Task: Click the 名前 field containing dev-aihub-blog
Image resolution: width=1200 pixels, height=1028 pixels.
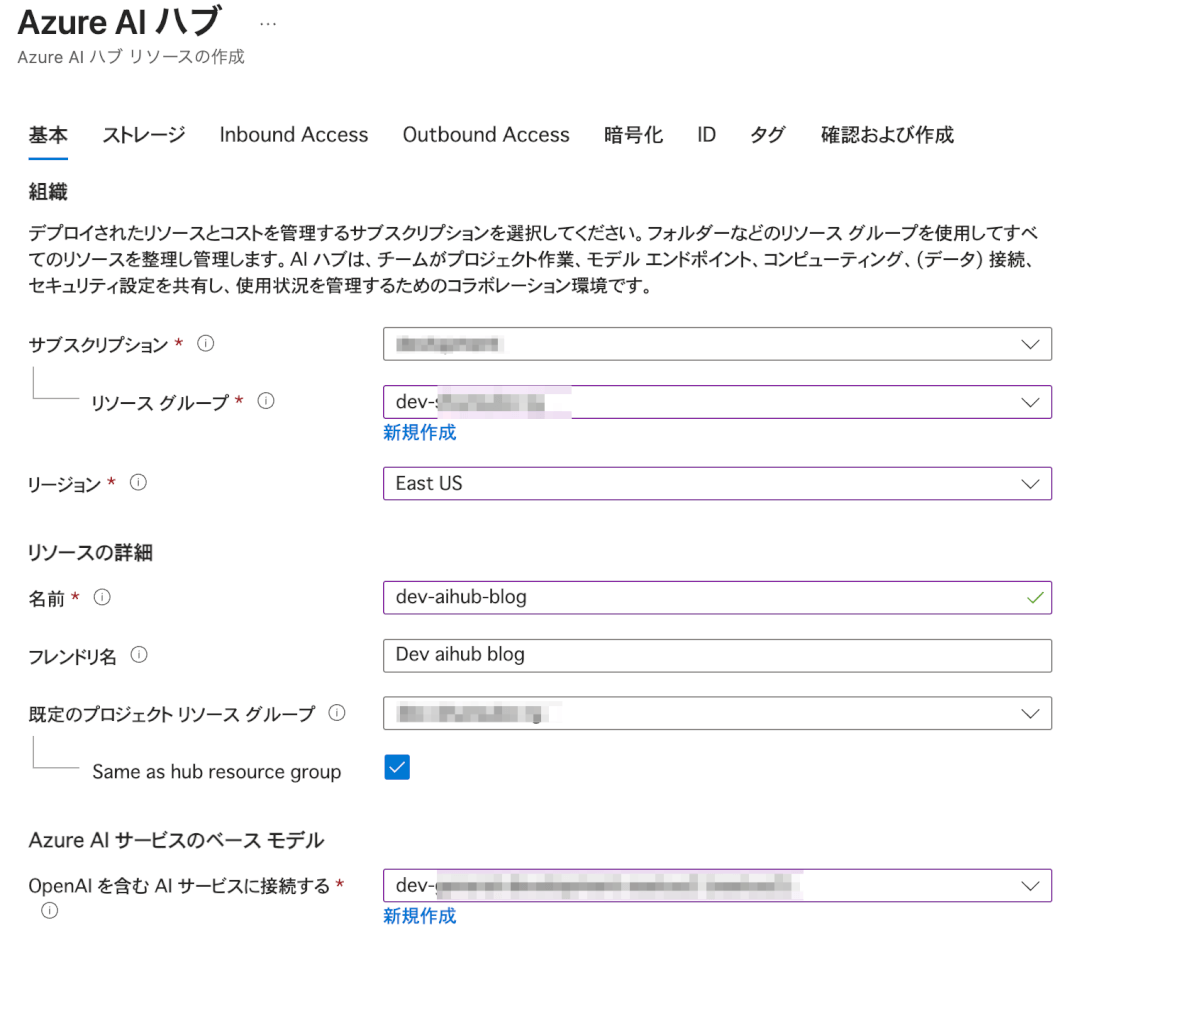Action: [x=700, y=598]
